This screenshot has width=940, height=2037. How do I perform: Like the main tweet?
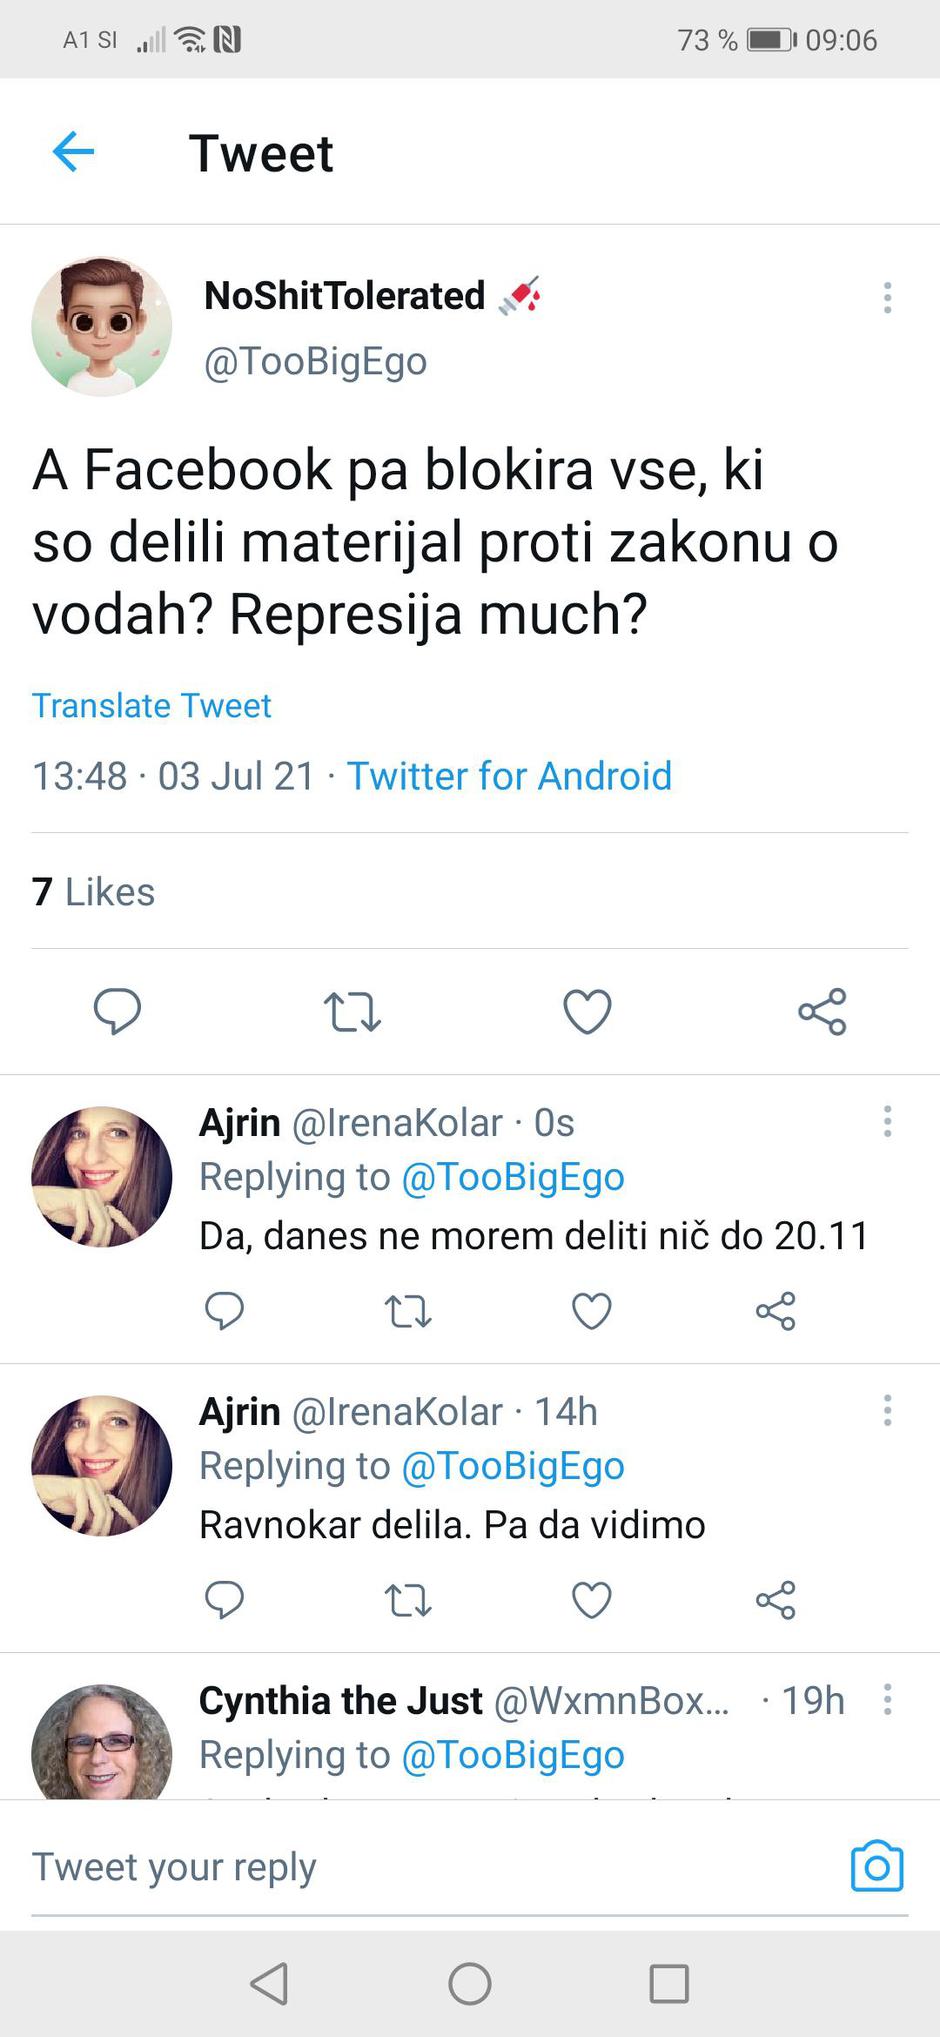click(587, 1012)
